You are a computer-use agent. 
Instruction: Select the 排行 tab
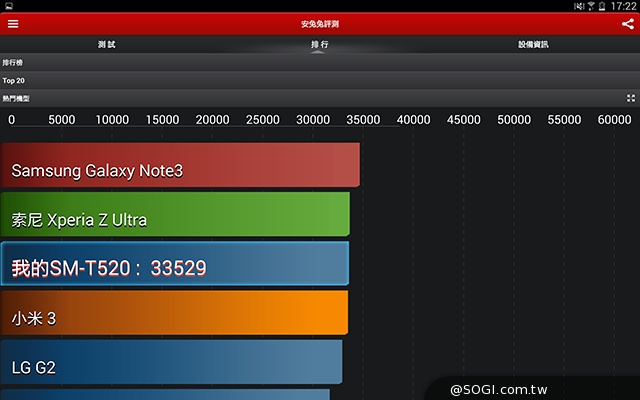(319, 44)
